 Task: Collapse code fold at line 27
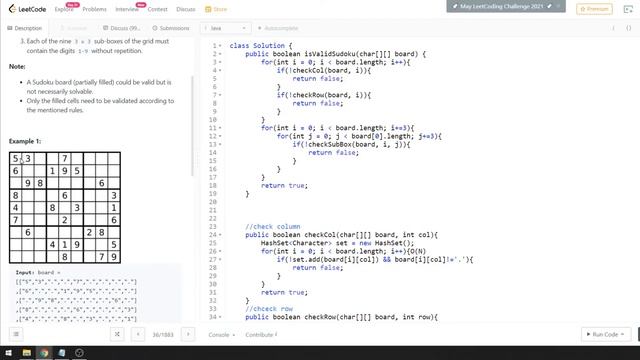(x=220, y=259)
